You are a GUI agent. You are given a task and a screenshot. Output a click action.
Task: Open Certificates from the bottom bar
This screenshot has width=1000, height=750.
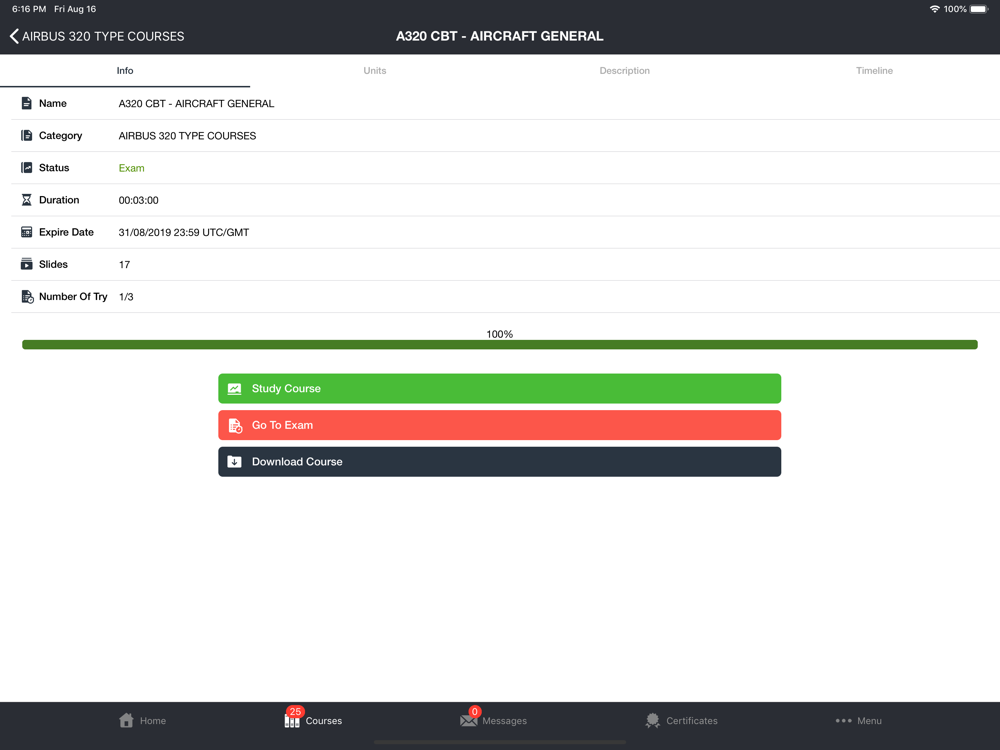[681, 721]
